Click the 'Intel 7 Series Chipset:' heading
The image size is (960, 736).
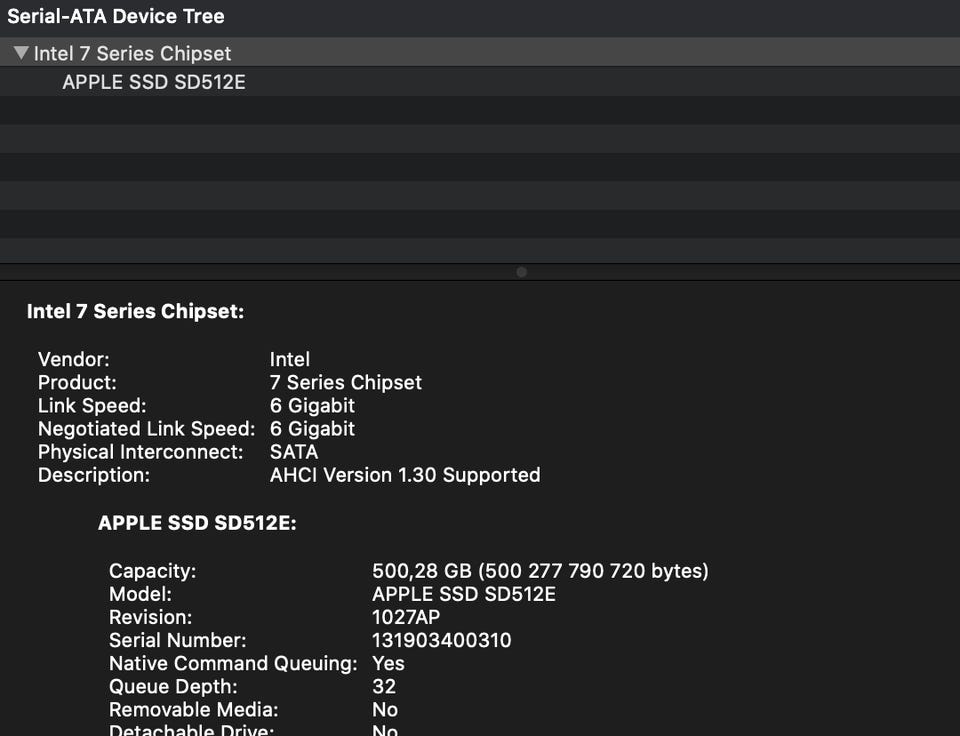pos(135,311)
